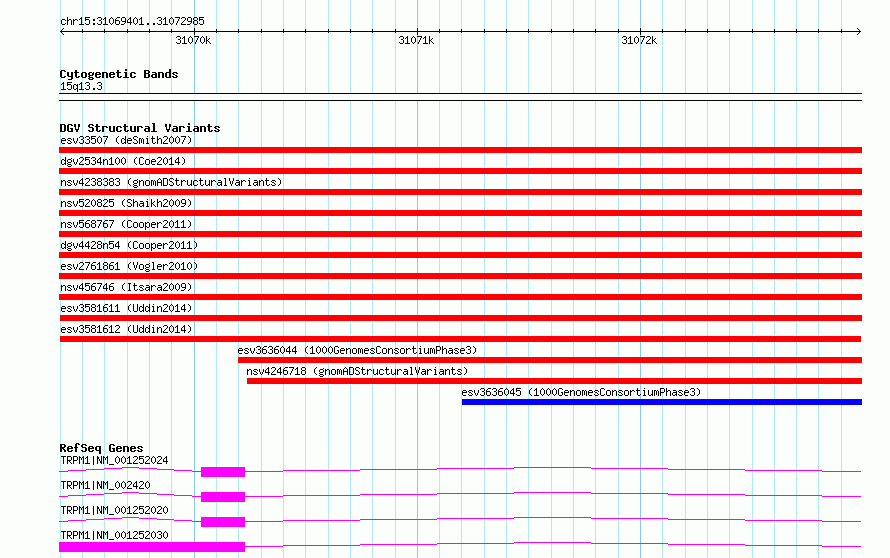Viewport: 890px width, 558px height.
Task: Select the 15q13.3 band label
Action: click(x=81, y=86)
